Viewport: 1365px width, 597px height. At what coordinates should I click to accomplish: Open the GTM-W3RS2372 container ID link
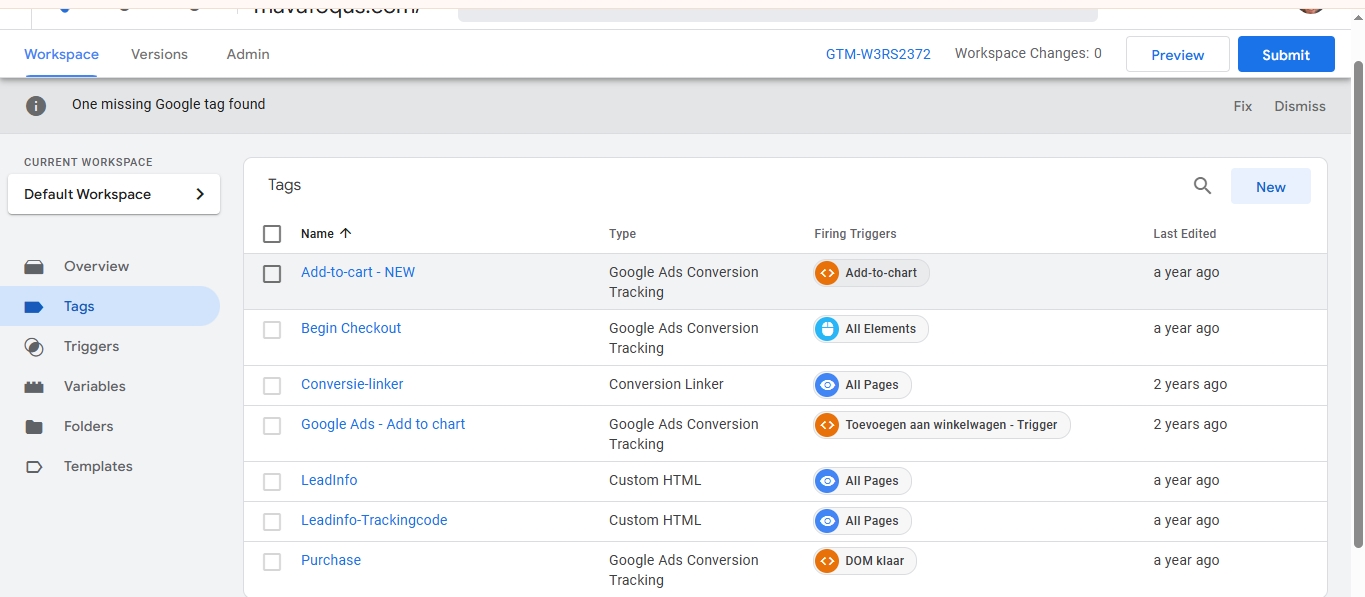tap(878, 54)
